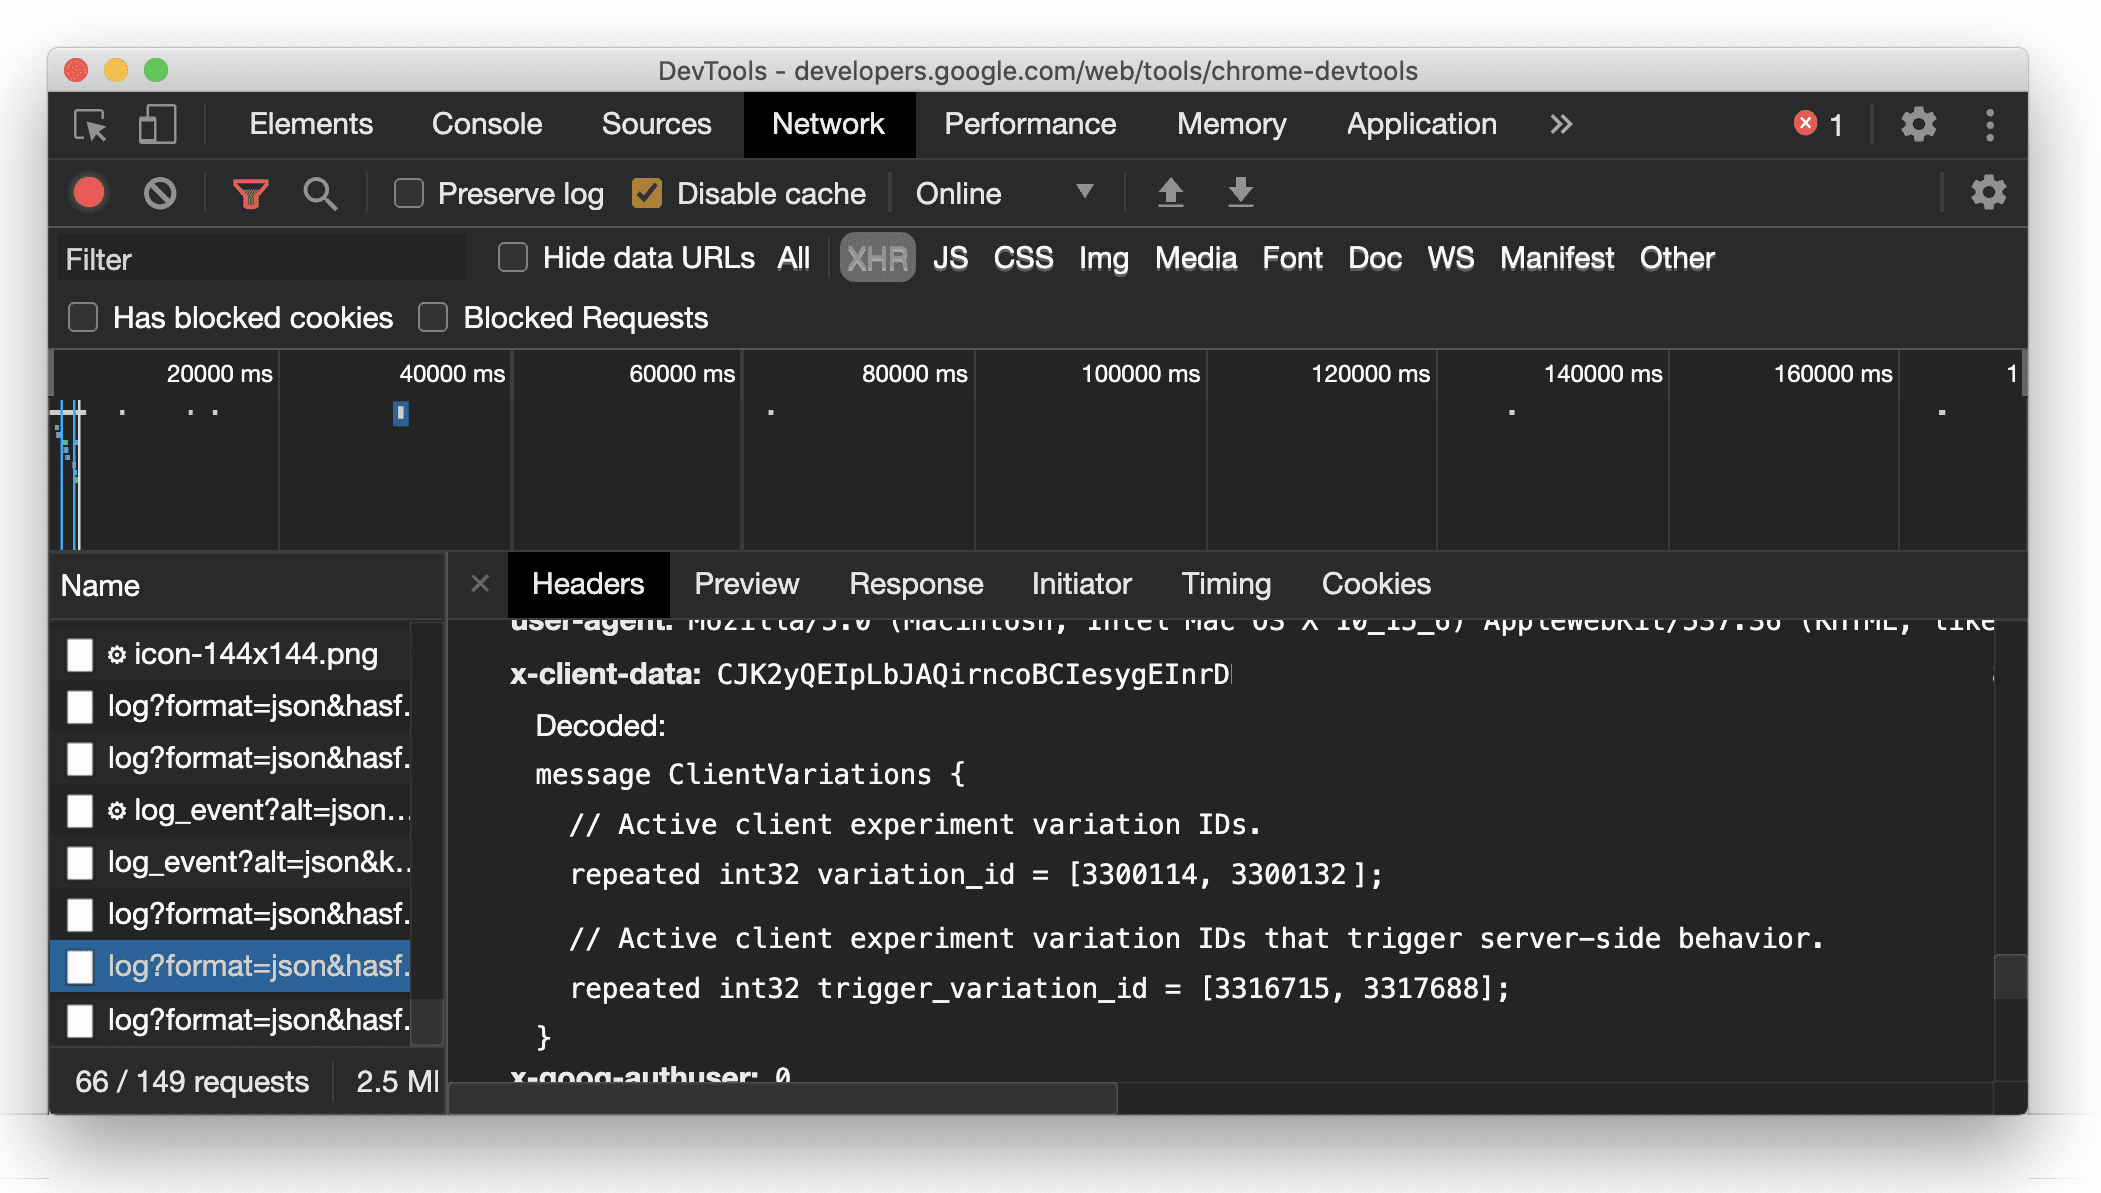Viewport: 2101px width, 1193px height.
Task: Click the Preview tab button
Action: [x=746, y=584]
